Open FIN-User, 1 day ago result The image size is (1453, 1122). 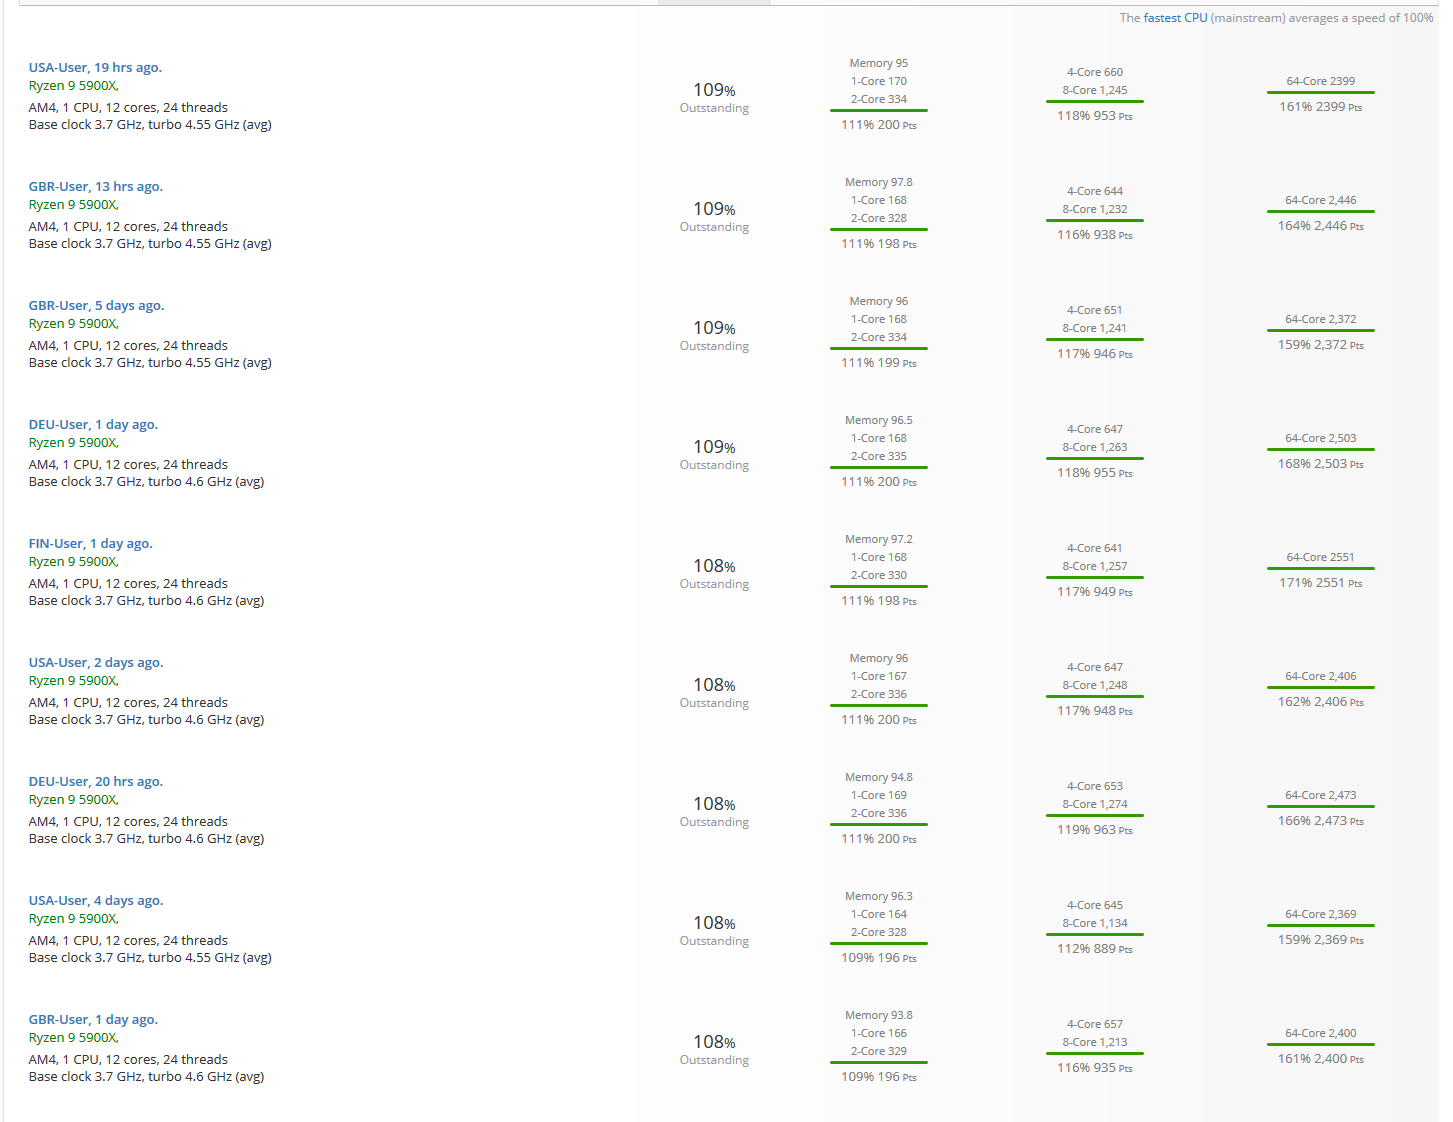[91, 544]
